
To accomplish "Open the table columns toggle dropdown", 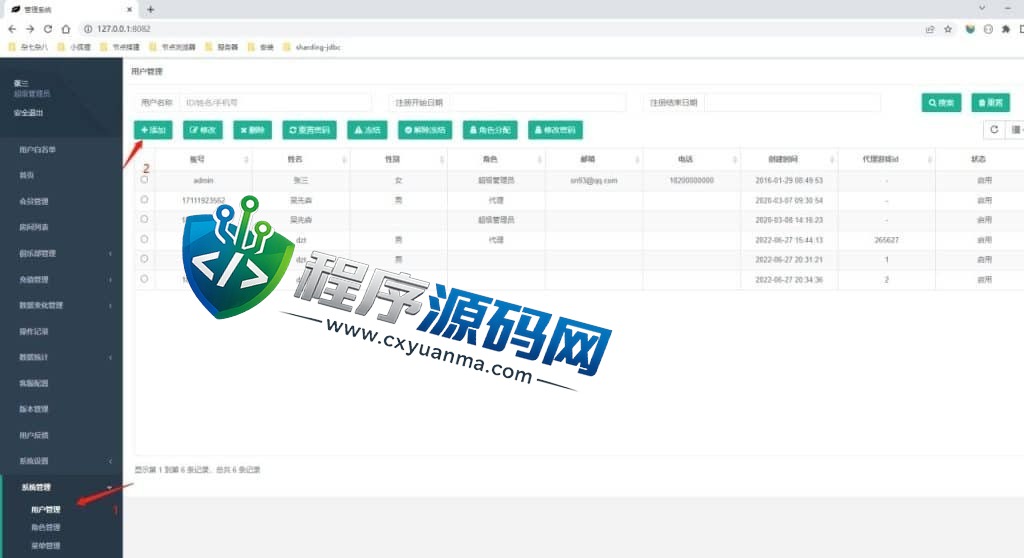I will [1016, 129].
